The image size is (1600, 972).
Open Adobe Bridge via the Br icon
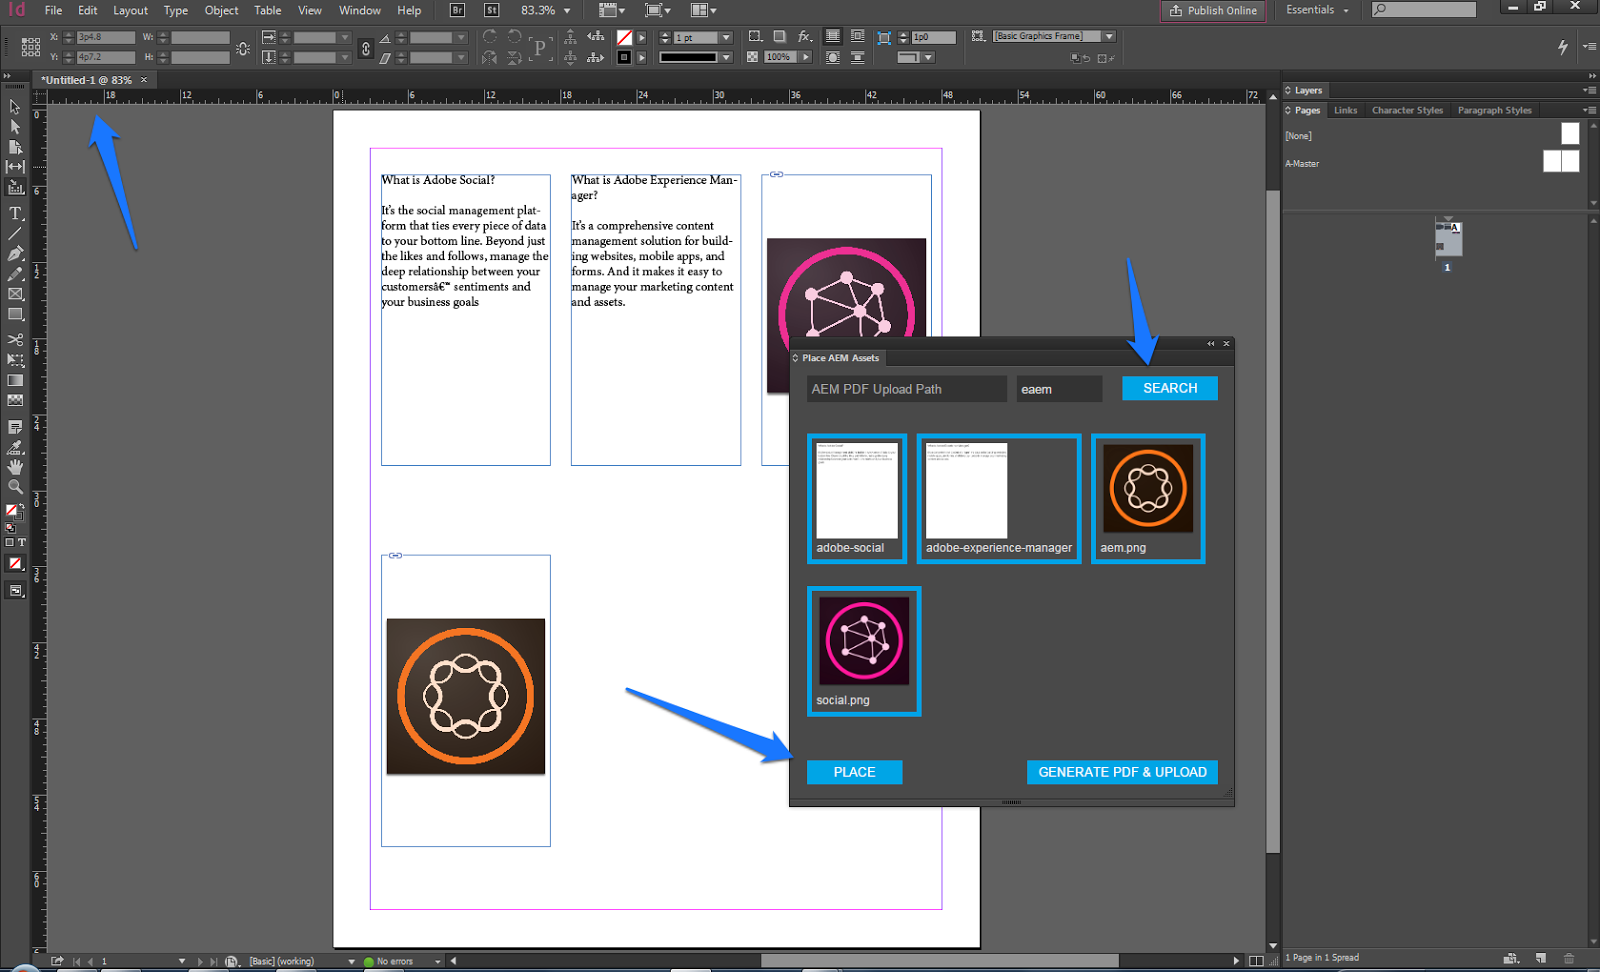point(456,10)
